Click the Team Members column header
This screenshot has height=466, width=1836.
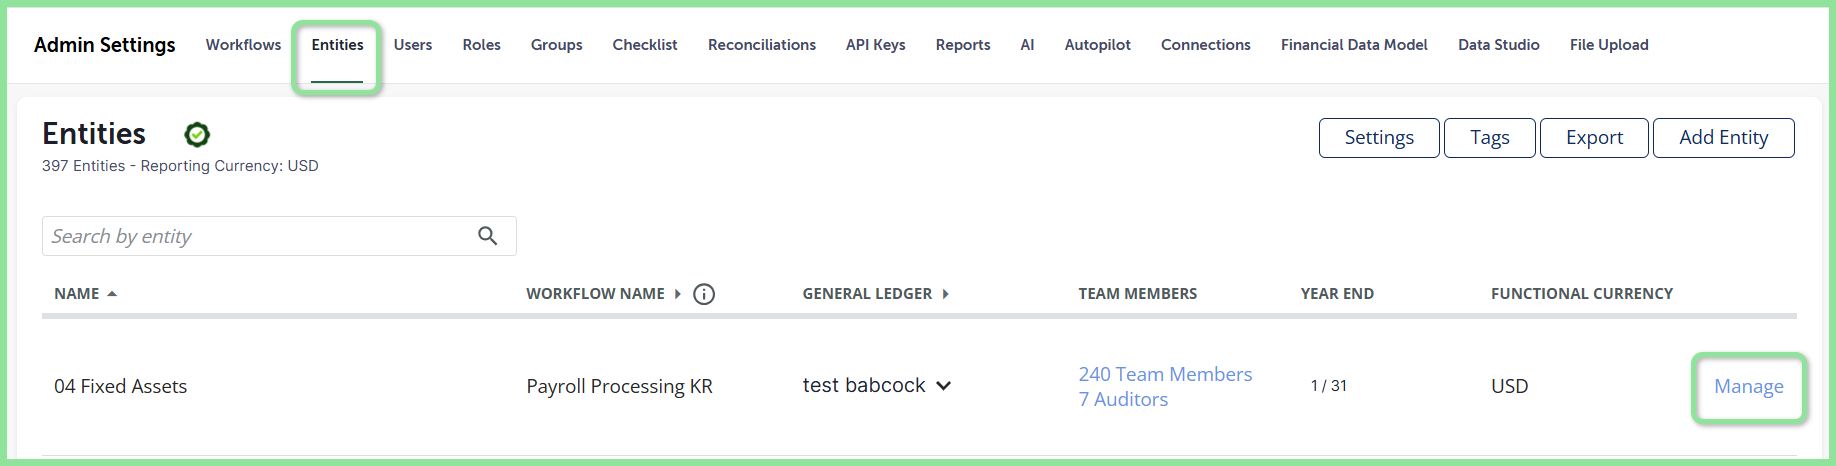click(x=1137, y=294)
